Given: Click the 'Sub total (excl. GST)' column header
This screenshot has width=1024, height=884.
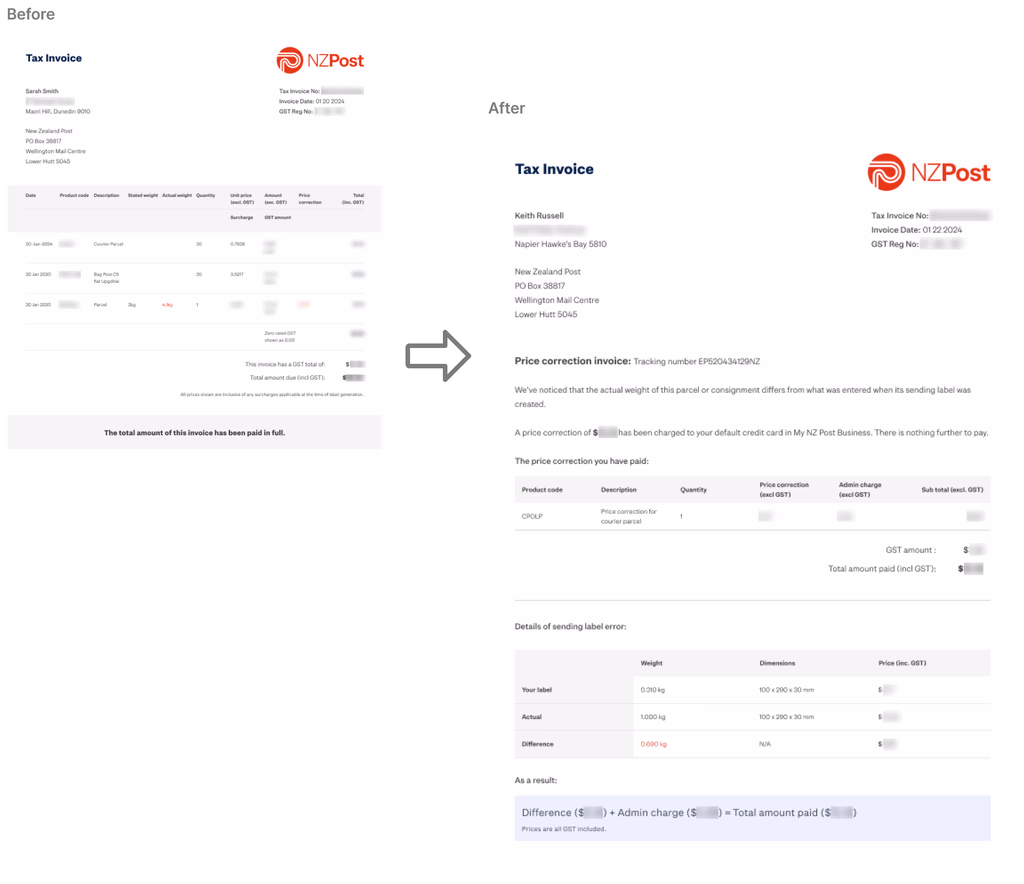Looking at the screenshot, I should click(x=952, y=490).
